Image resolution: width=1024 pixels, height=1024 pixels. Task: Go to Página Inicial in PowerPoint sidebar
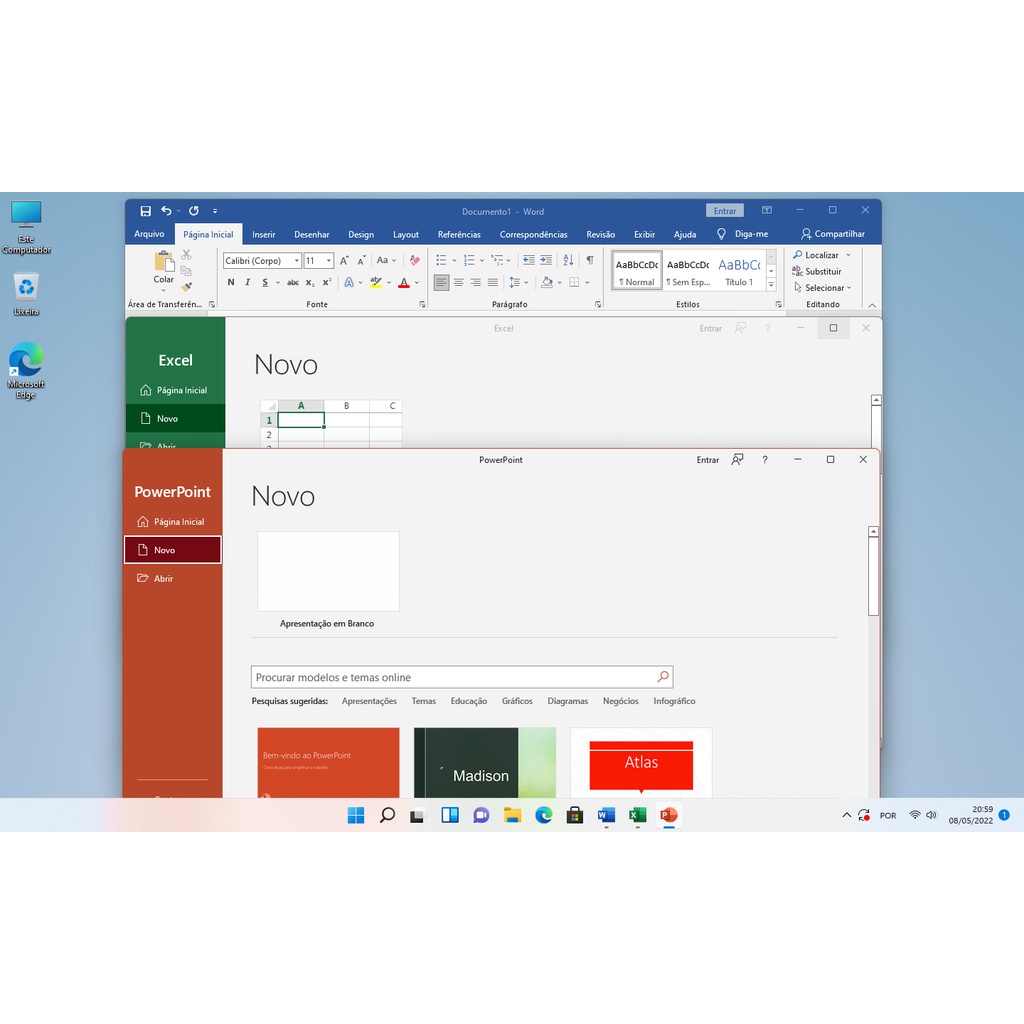(x=172, y=521)
